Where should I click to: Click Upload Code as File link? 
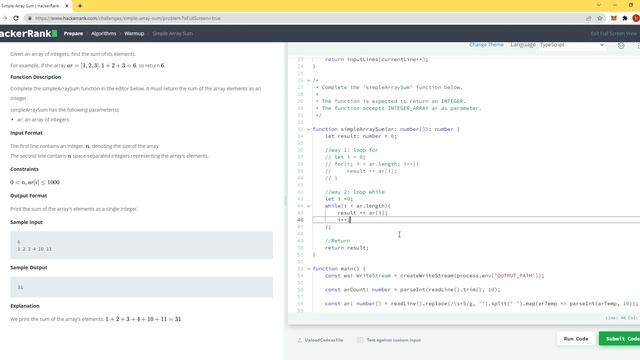(x=324, y=340)
